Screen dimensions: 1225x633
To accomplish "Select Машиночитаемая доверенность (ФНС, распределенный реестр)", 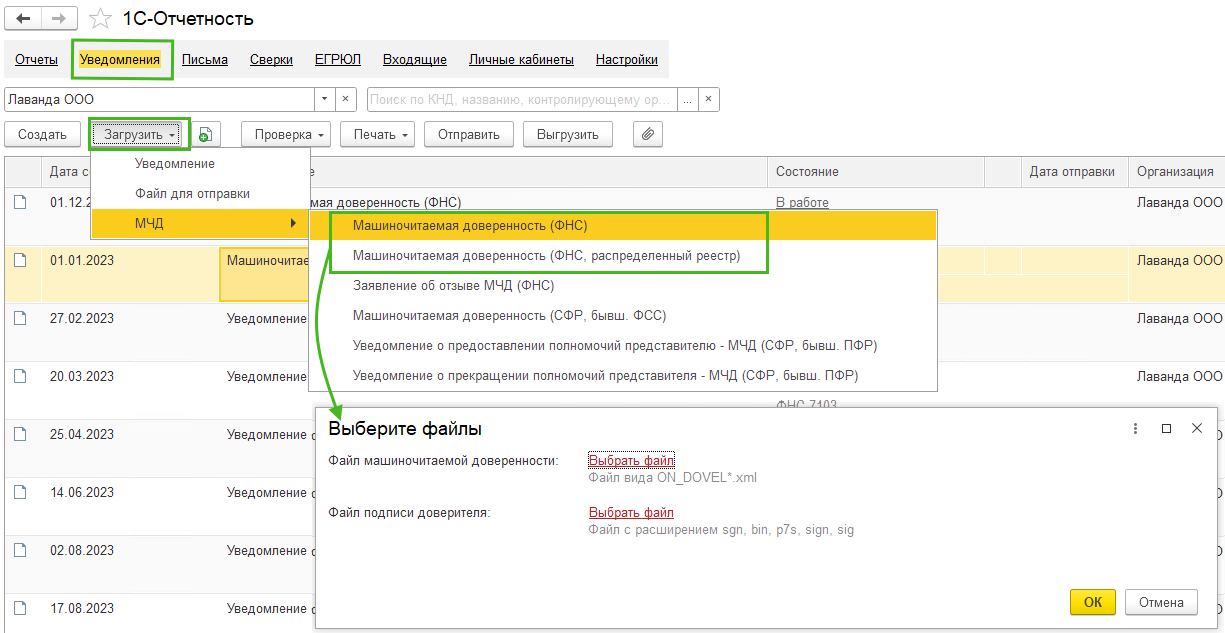I will 622,256.
